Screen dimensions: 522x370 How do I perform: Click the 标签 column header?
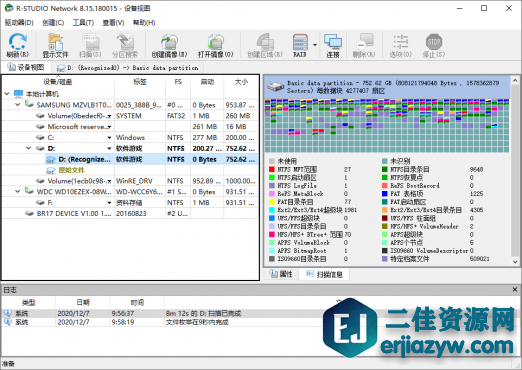[x=140, y=82]
